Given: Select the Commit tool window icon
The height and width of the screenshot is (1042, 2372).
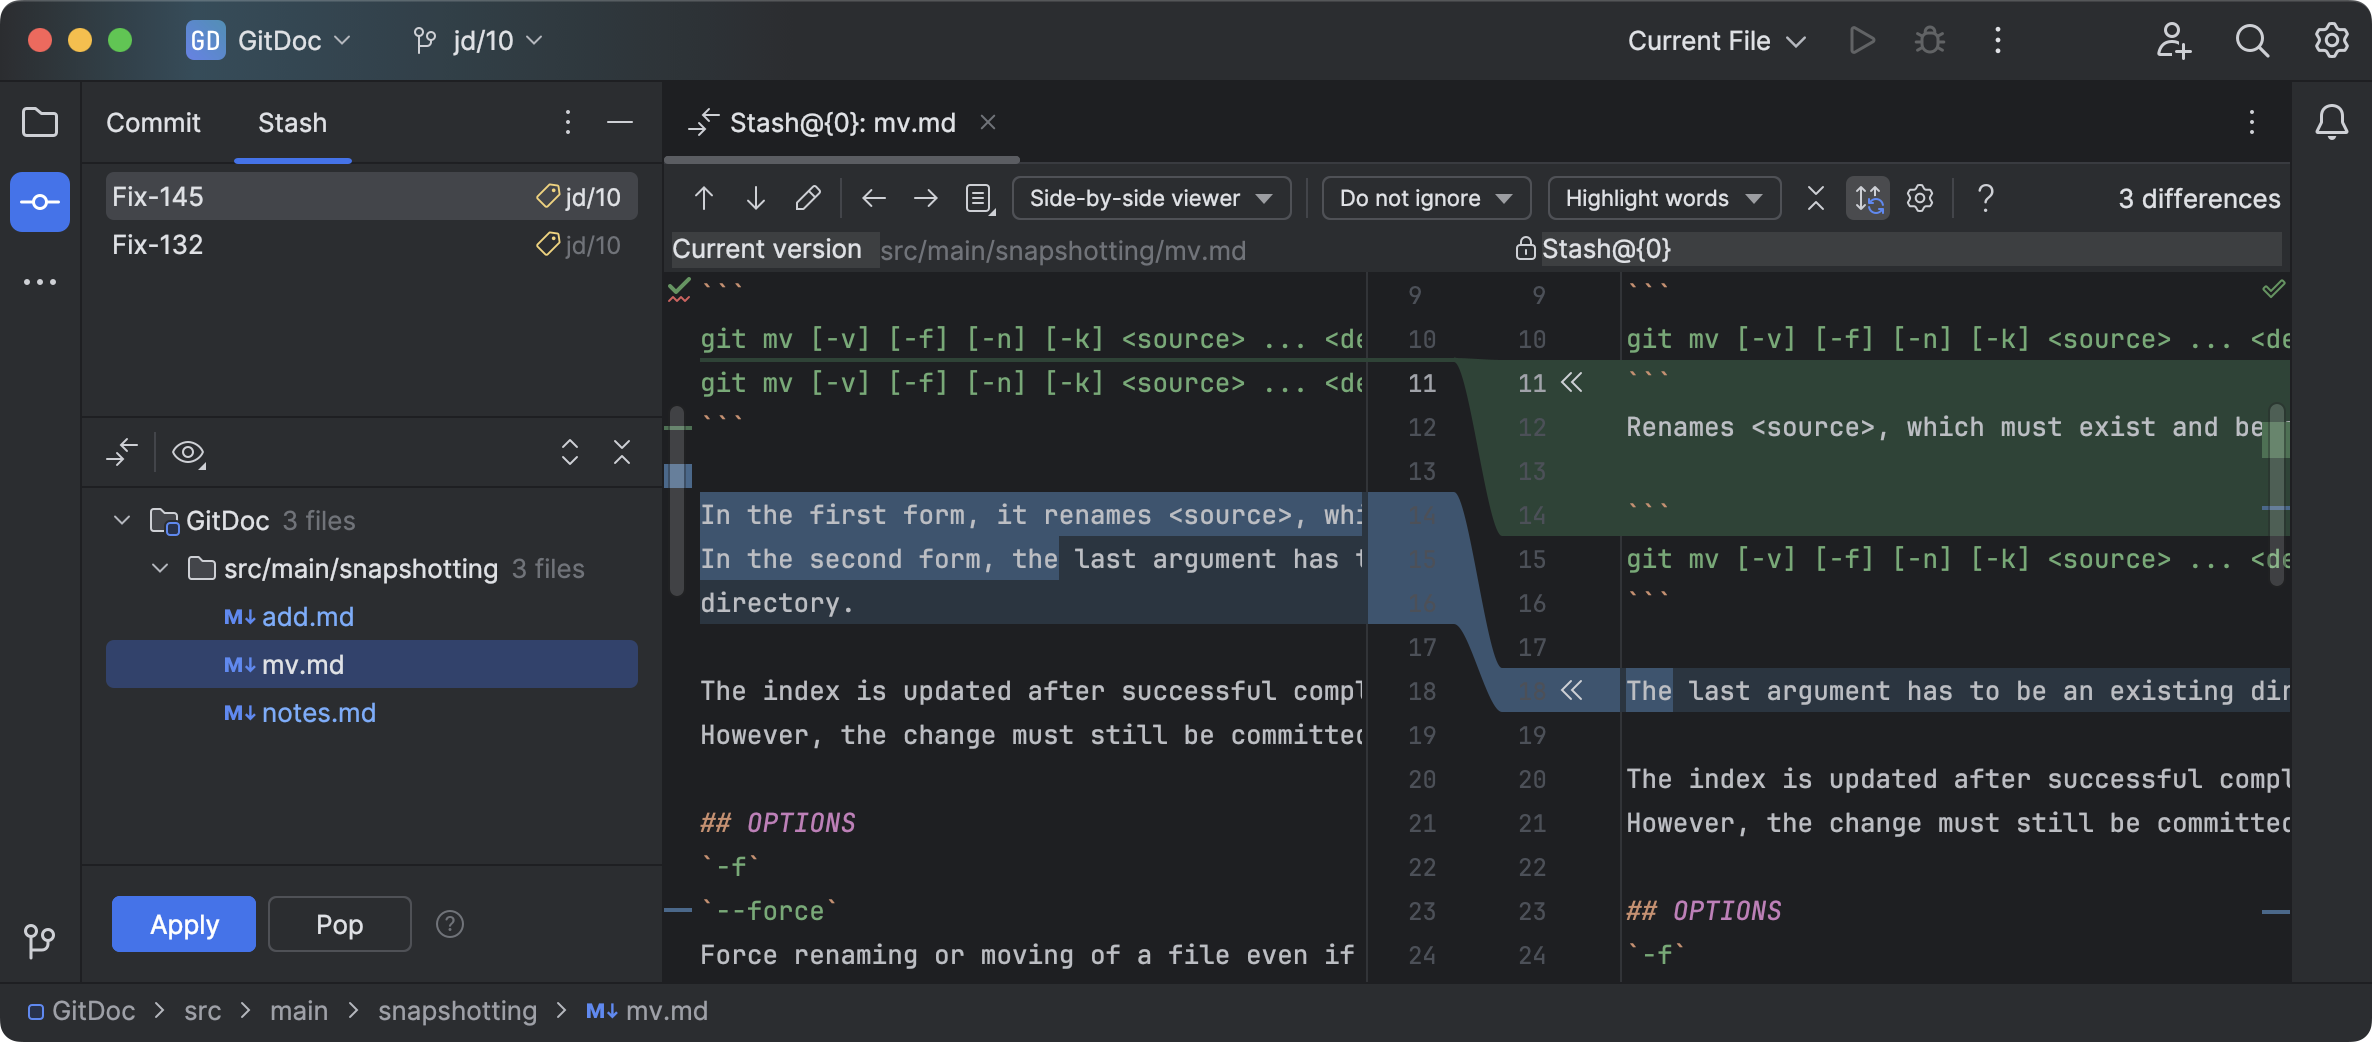Looking at the screenshot, I should click(39, 202).
